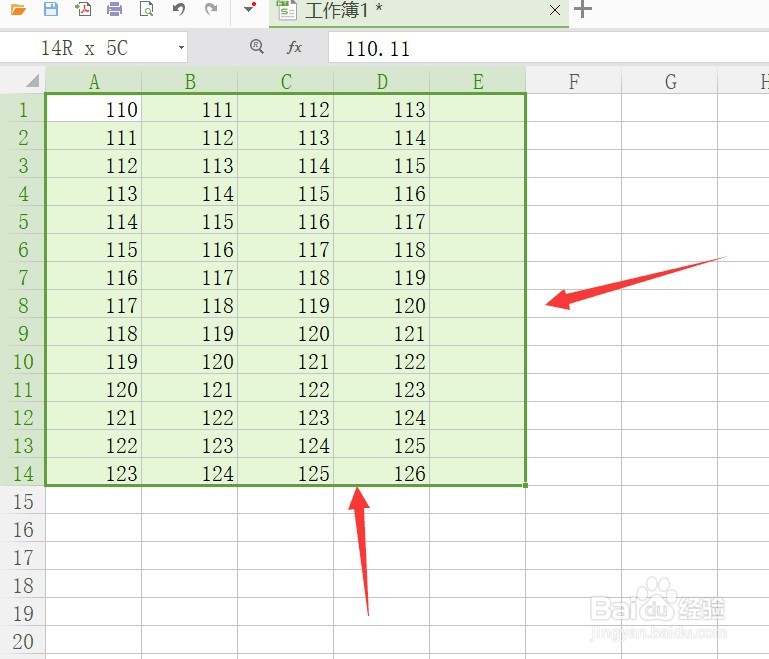Click cell C12 containing 123
Viewport: 769px width, 659px height.
[286, 416]
